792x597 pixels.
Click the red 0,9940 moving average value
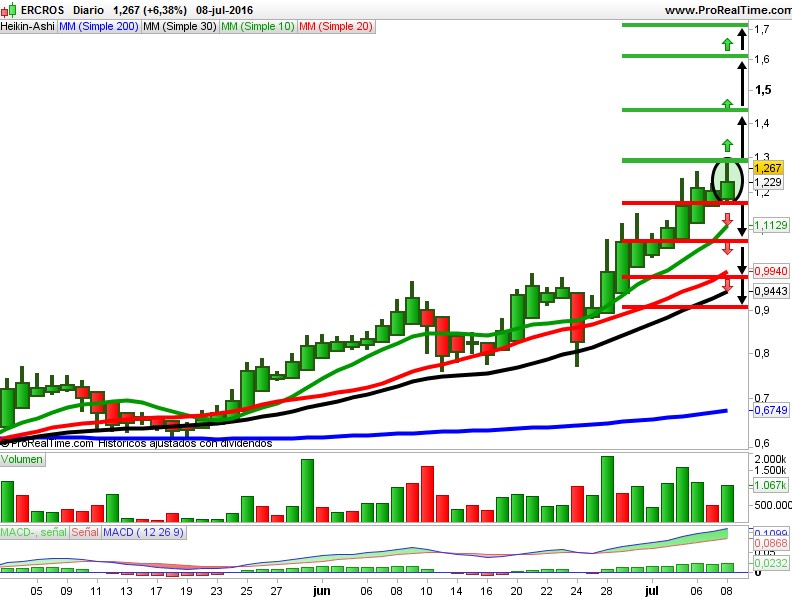(x=770, y=271)
